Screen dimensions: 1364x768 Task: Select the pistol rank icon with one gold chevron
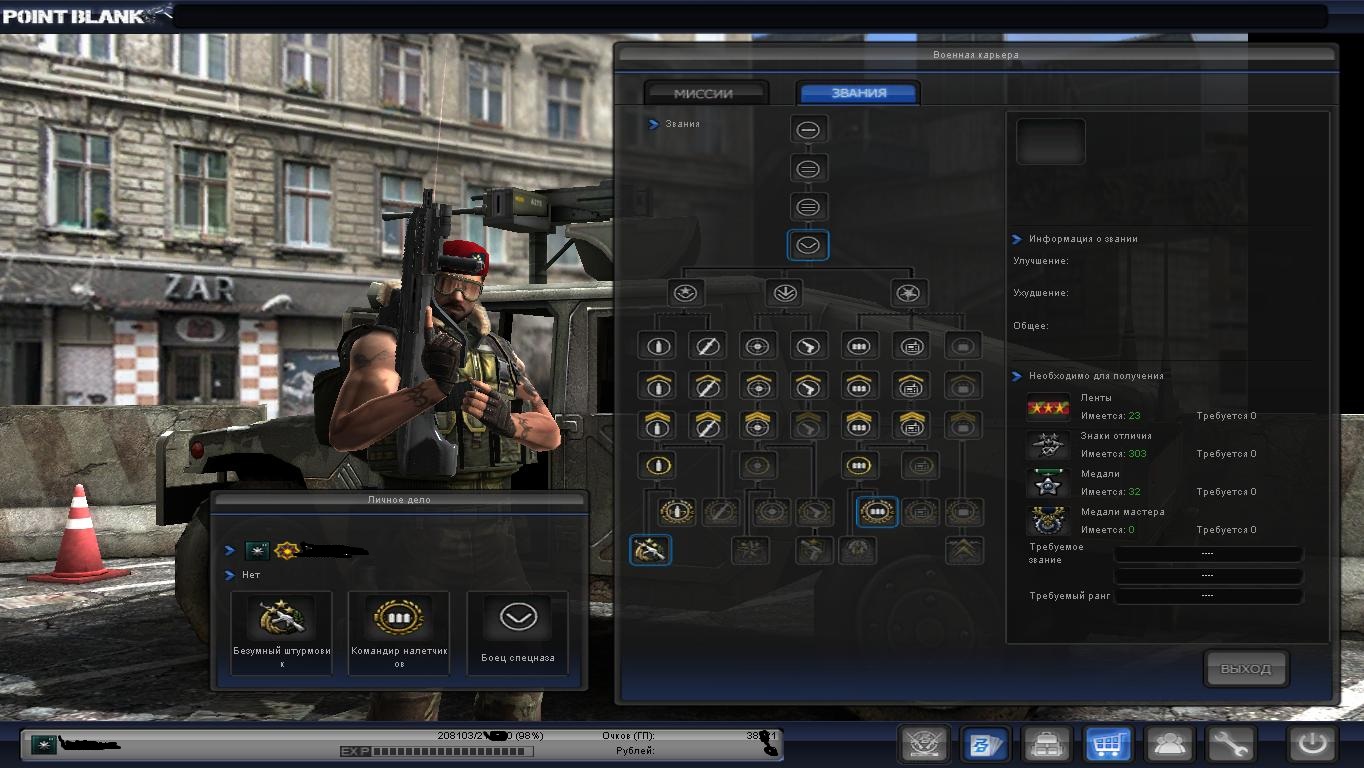coord(807,386)
